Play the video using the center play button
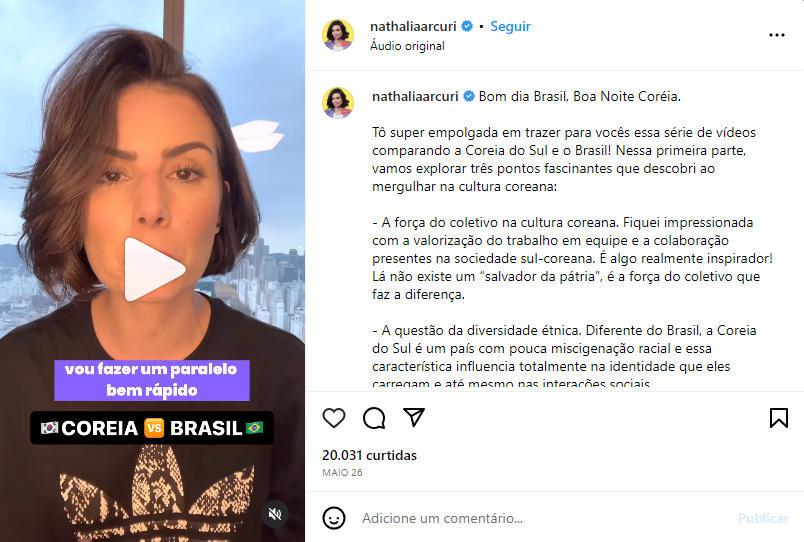804x542 pixels. (x=154, y=269)
